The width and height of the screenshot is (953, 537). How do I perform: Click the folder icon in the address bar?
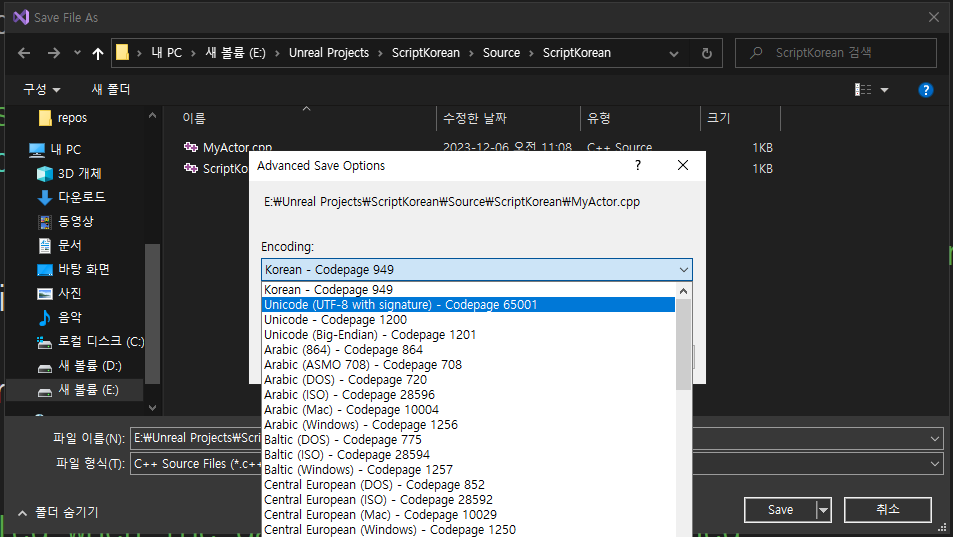pyautogui.click(x=122, y=53)
